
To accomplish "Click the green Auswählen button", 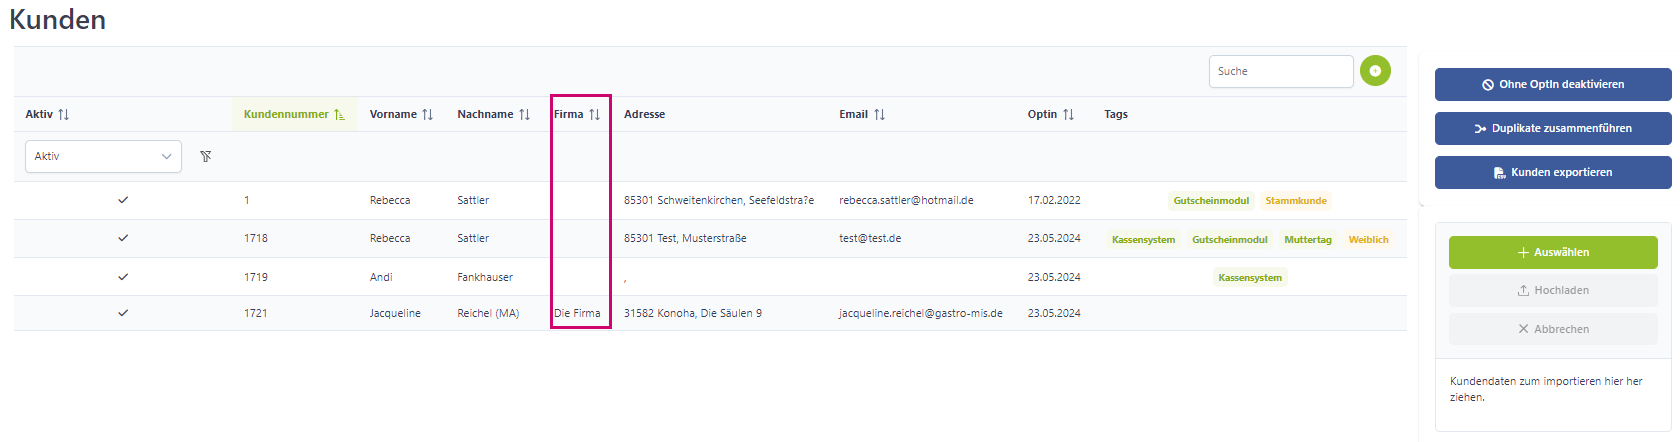I will pos(1553,252).
